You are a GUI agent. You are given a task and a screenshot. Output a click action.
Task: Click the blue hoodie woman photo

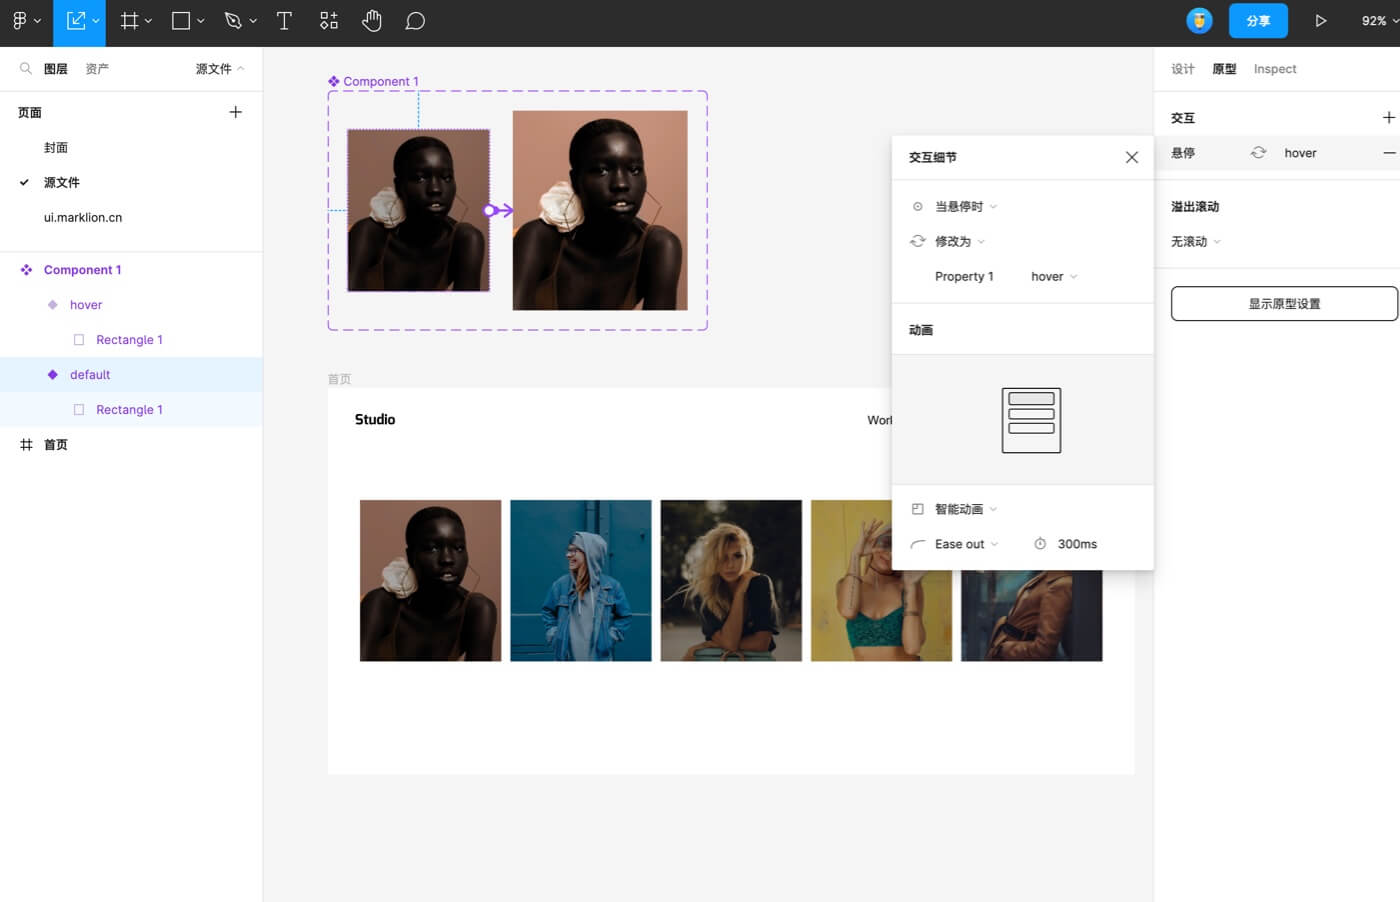pos(581,581)
